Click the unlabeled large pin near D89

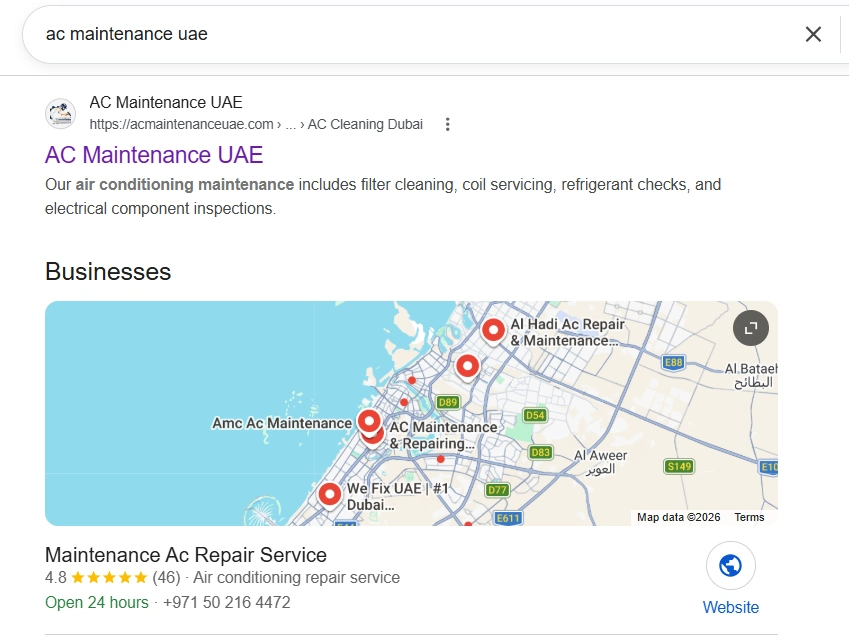point(467,367)
